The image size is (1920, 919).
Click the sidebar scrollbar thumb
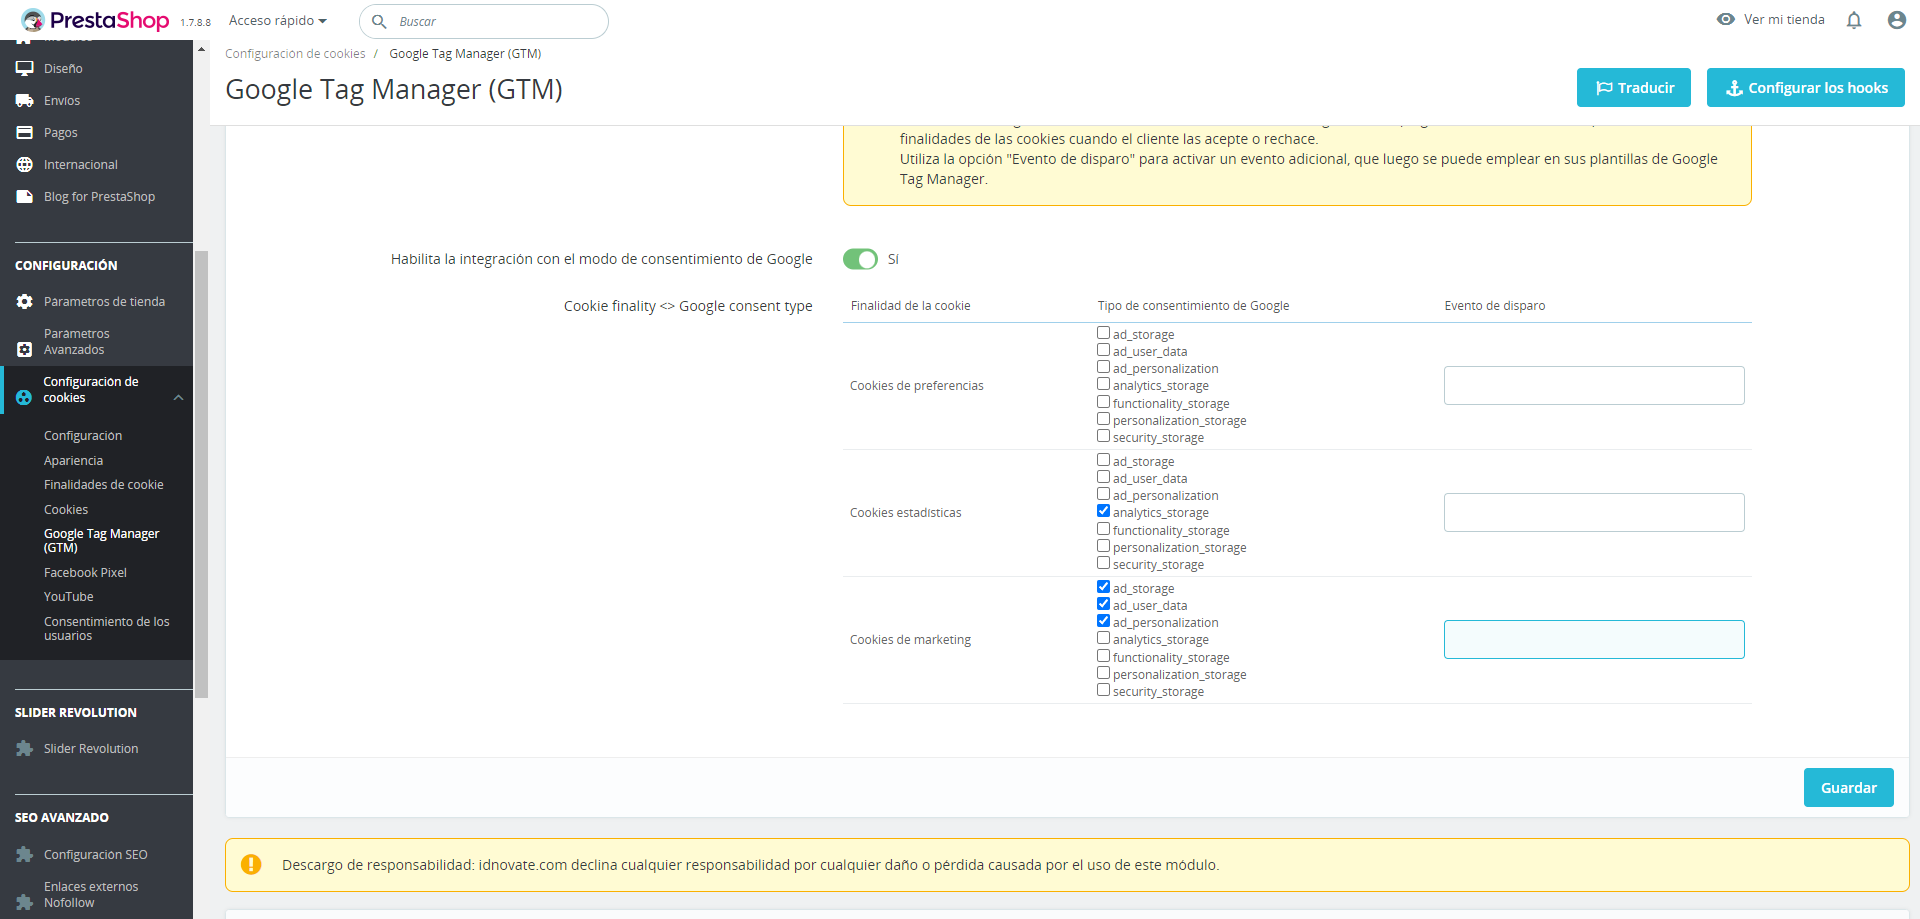pos(202,474)
